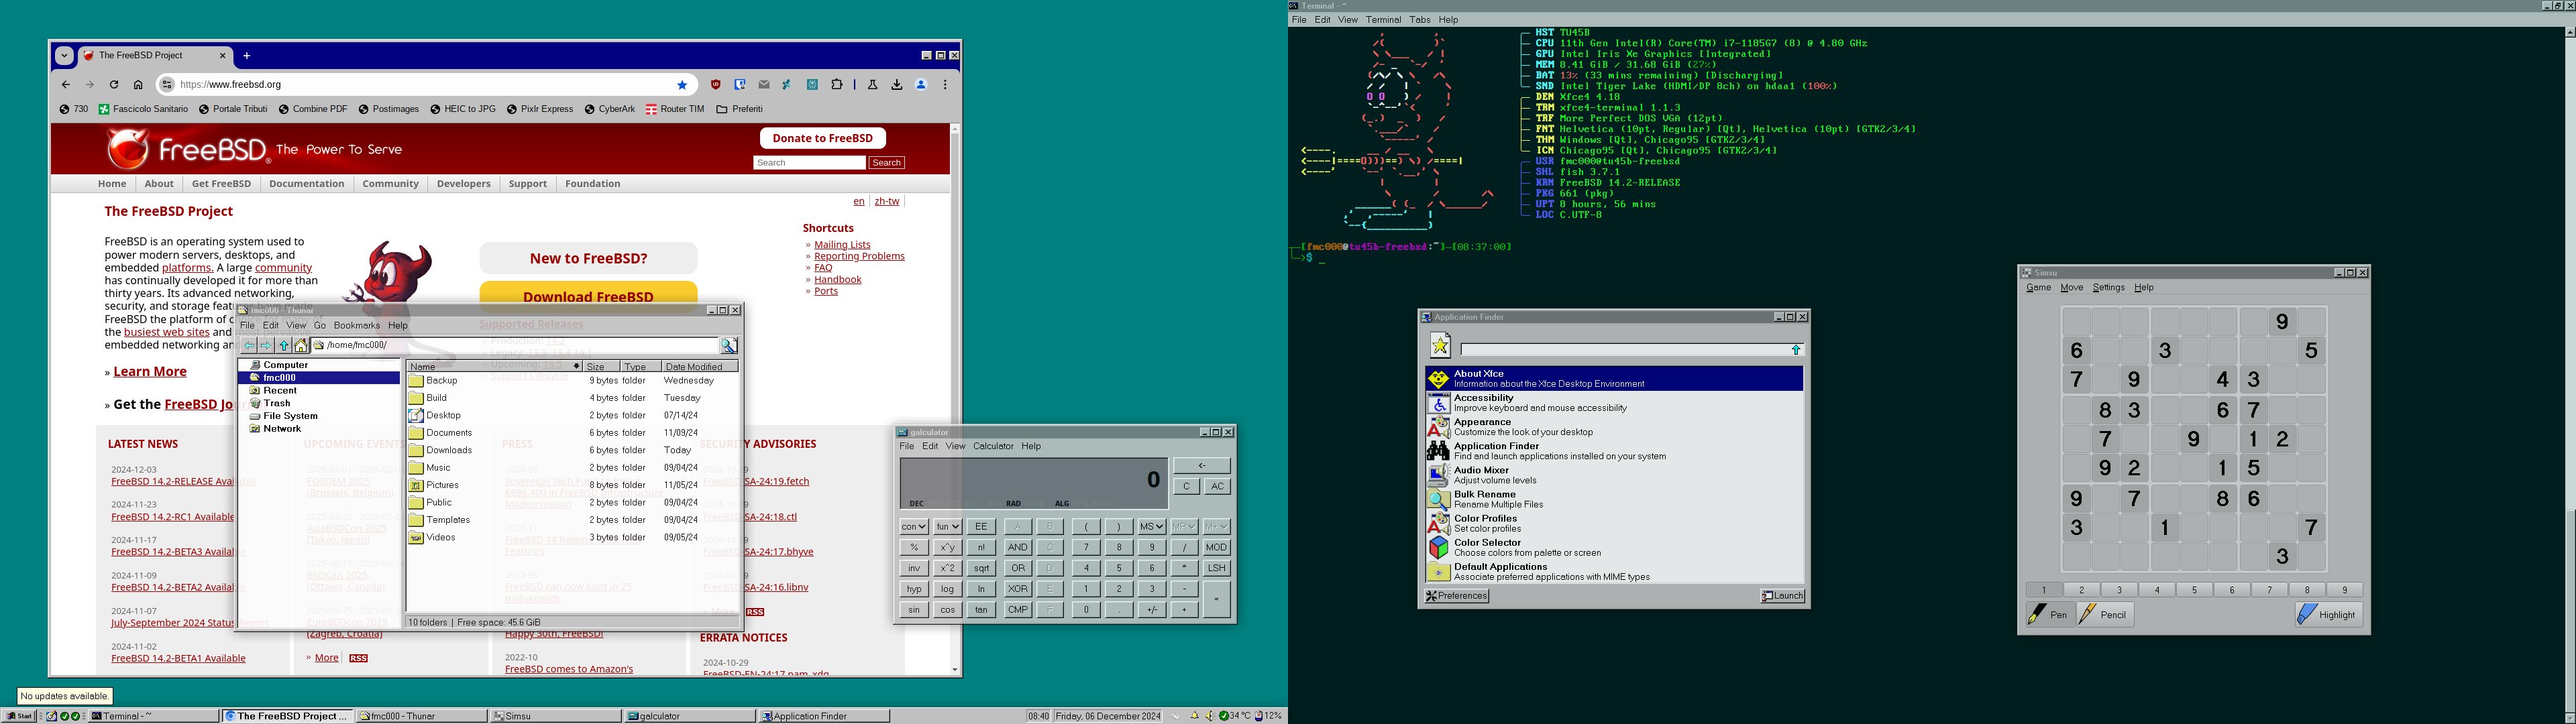Click the Preferences button in Application Finder
Screen dimensions: 2576x724
pyautogui.click(x=1457, y=596)
